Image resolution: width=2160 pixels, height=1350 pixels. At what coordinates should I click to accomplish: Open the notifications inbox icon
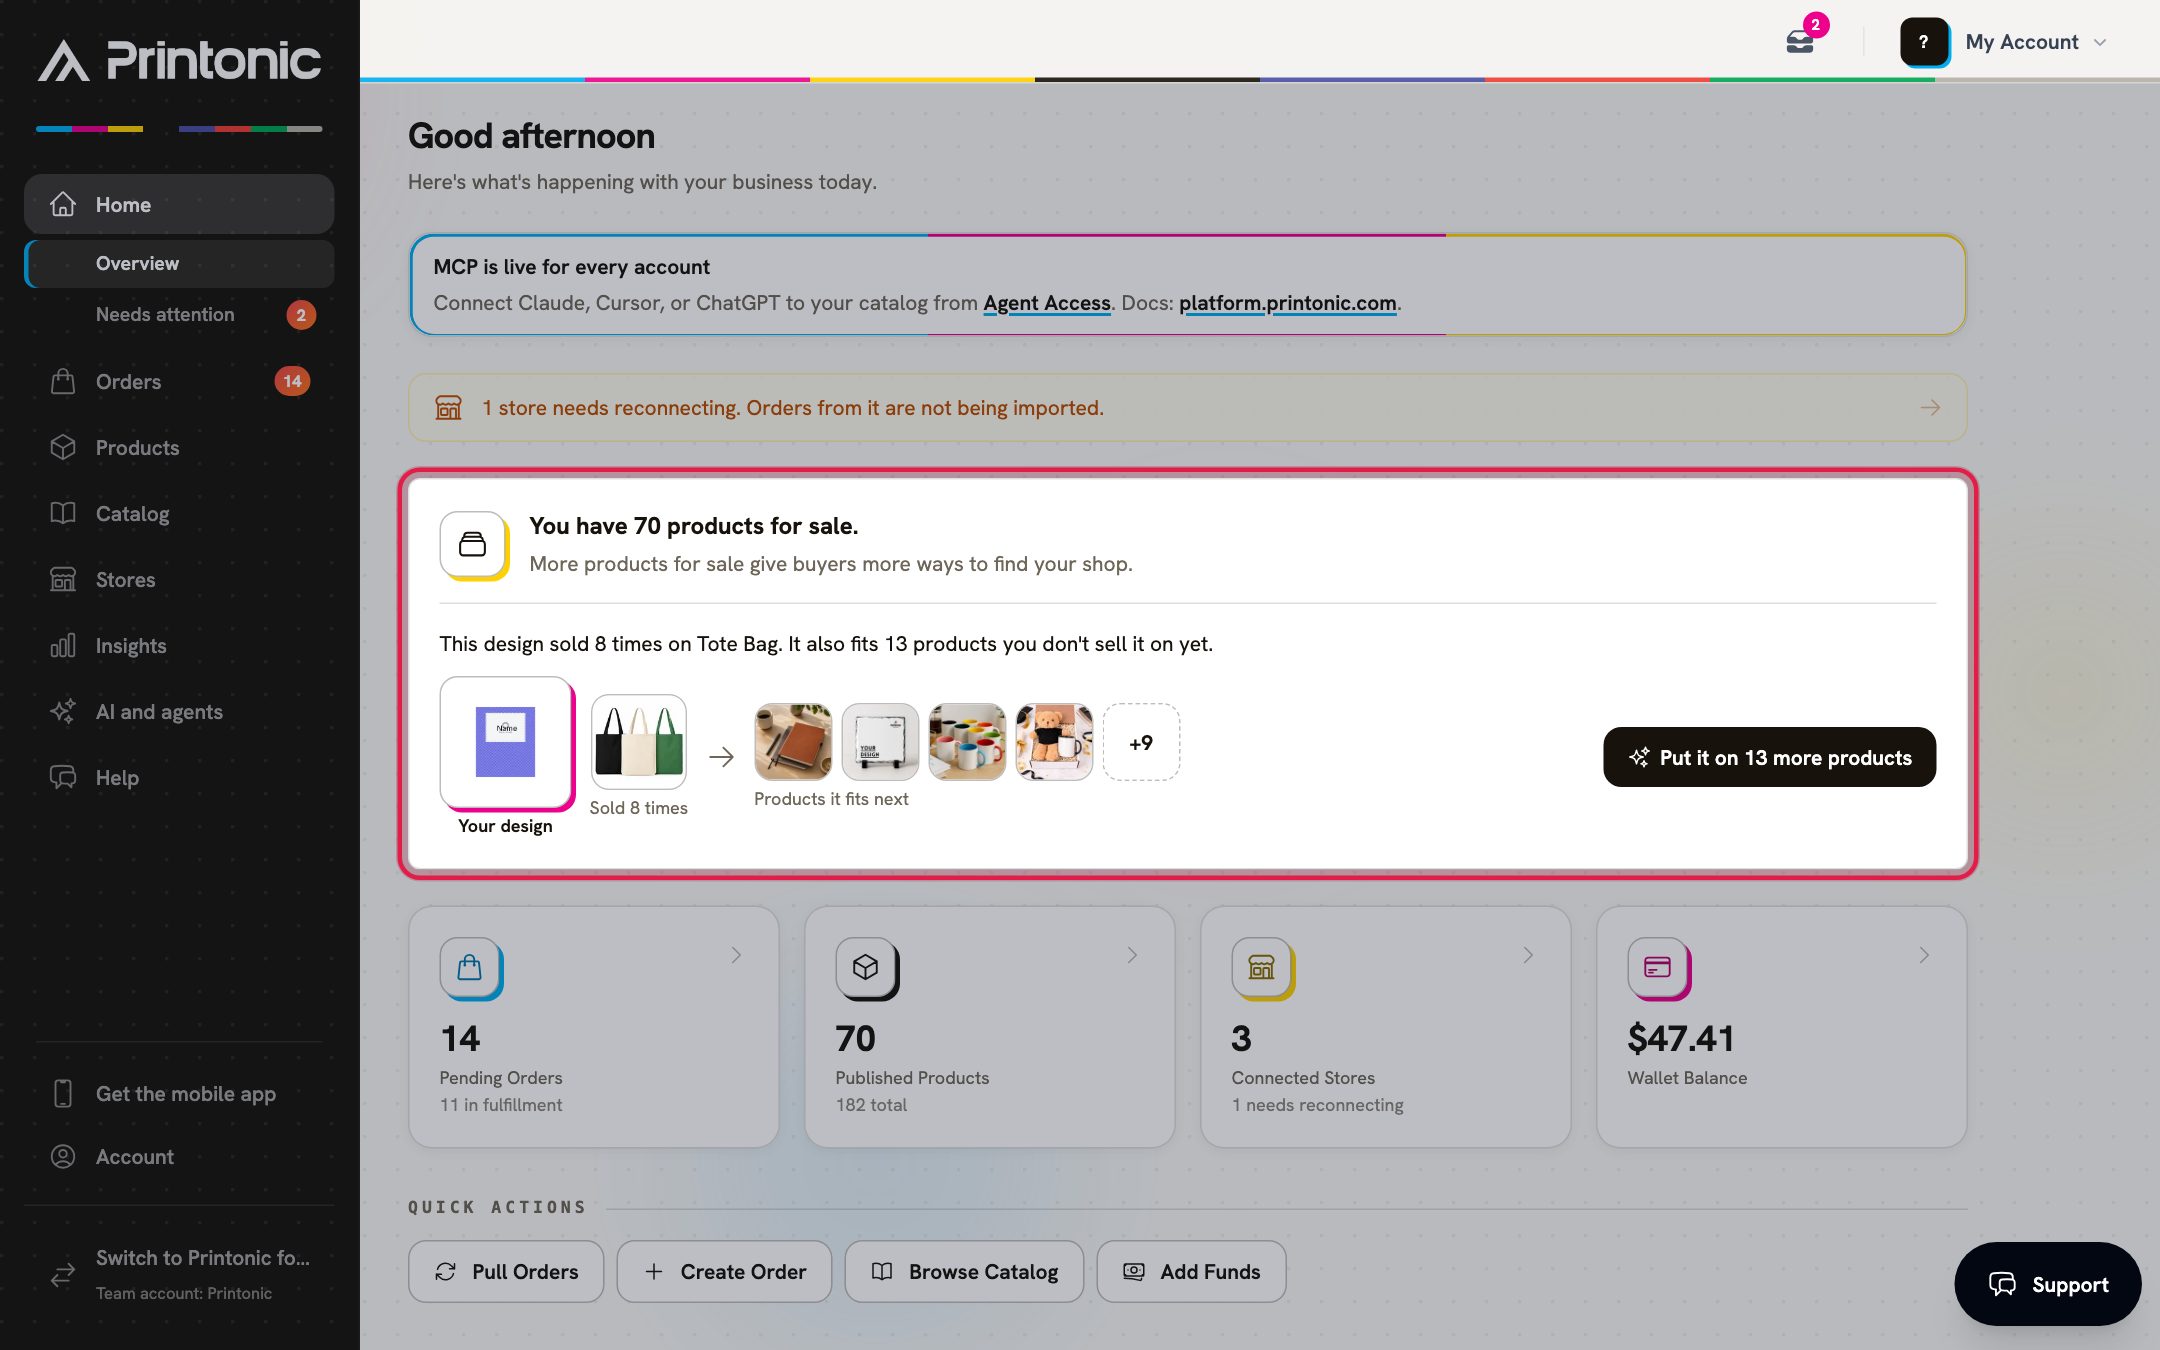(1800, 42)
